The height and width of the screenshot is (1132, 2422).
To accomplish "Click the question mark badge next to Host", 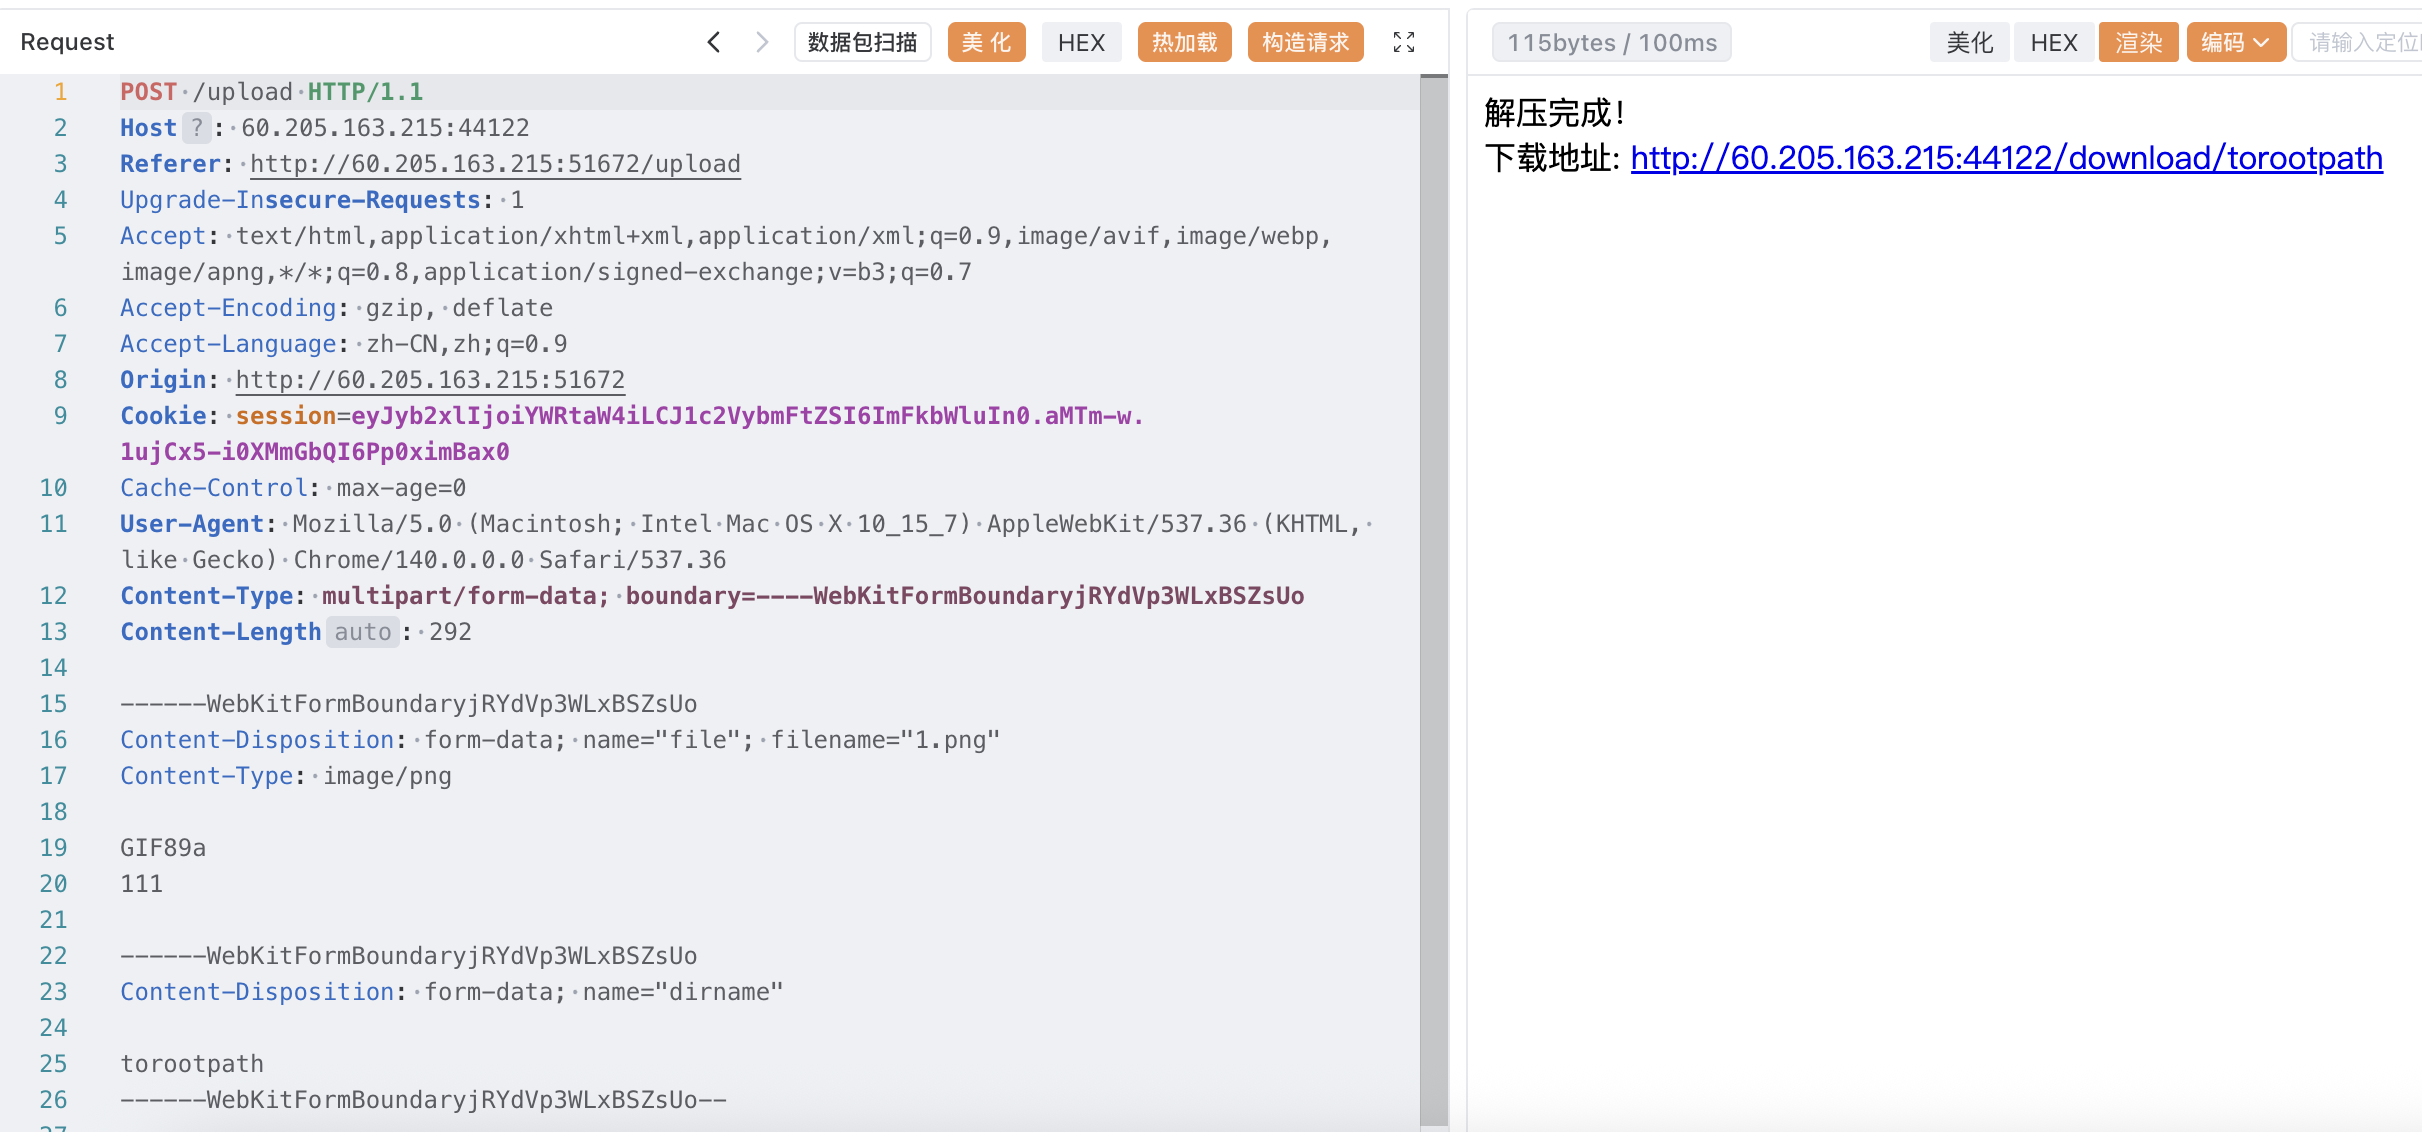I will [x=197, y=128].
